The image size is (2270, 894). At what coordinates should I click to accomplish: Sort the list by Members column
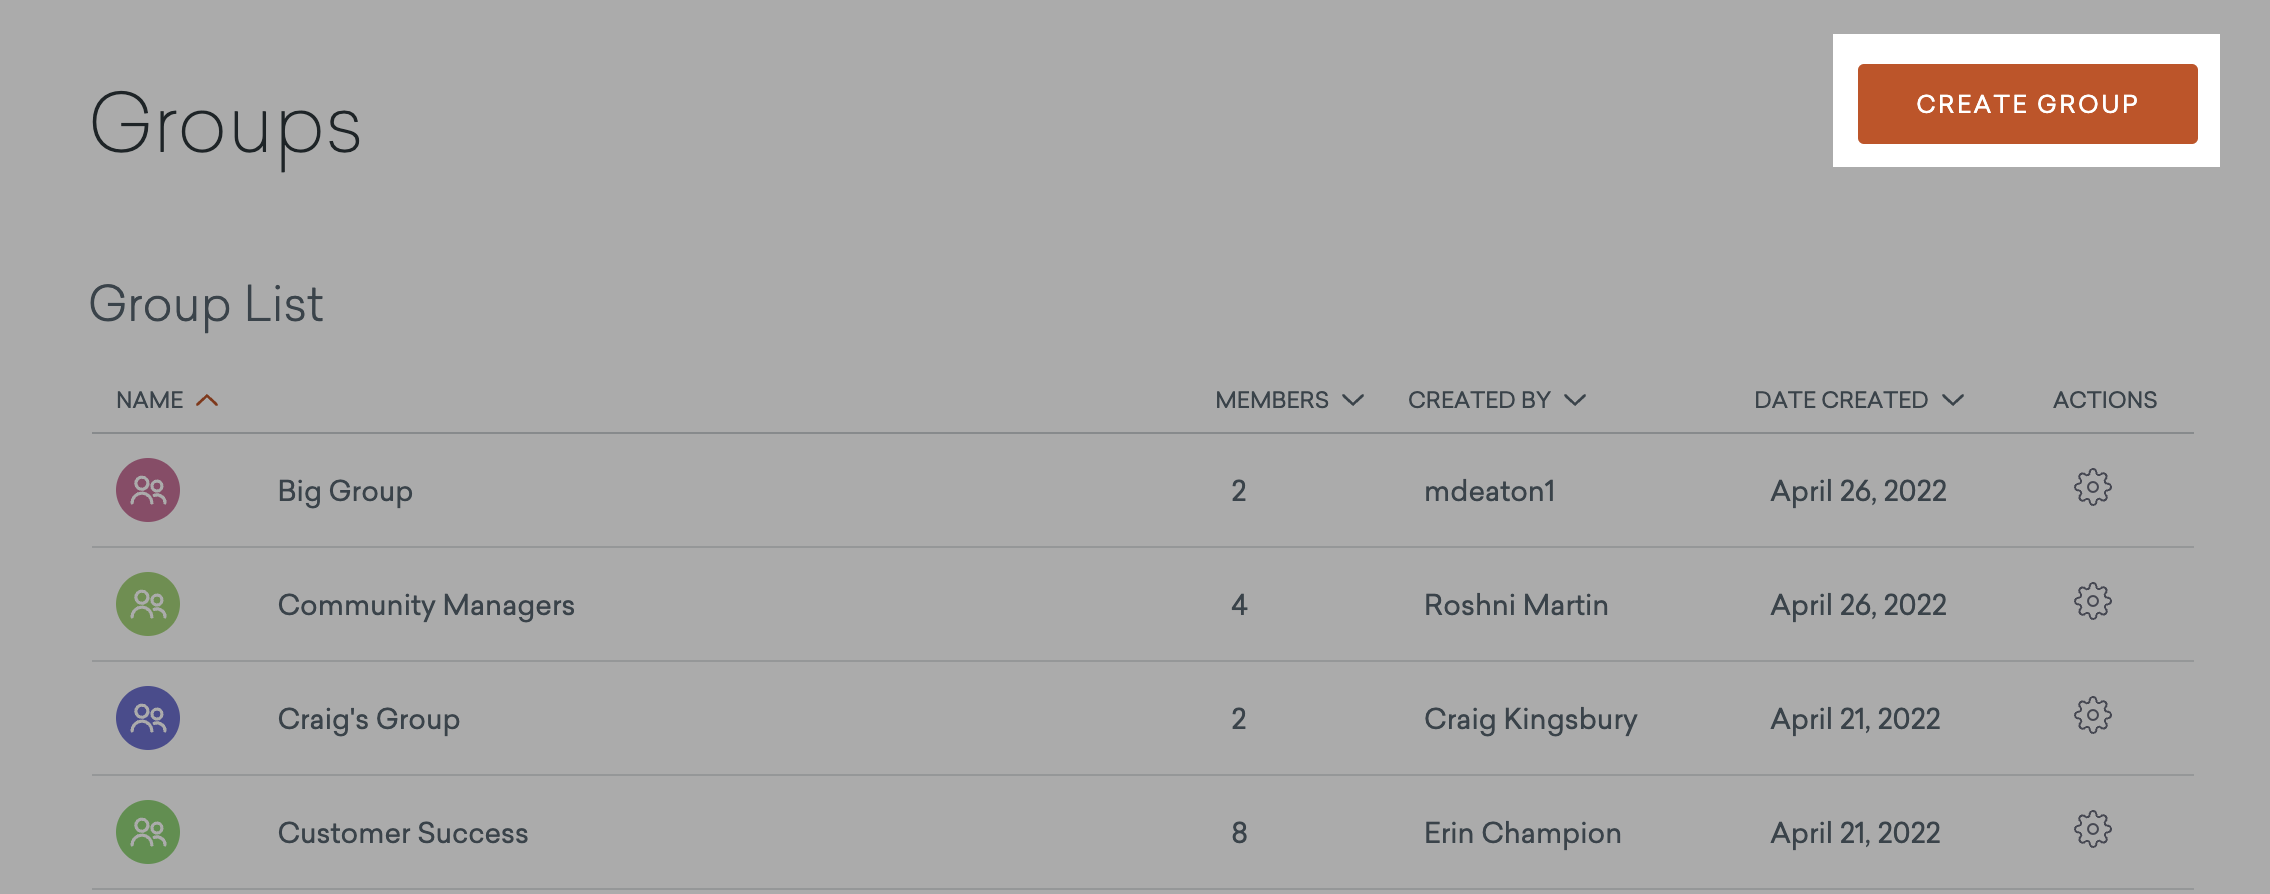coord(1289,400)
